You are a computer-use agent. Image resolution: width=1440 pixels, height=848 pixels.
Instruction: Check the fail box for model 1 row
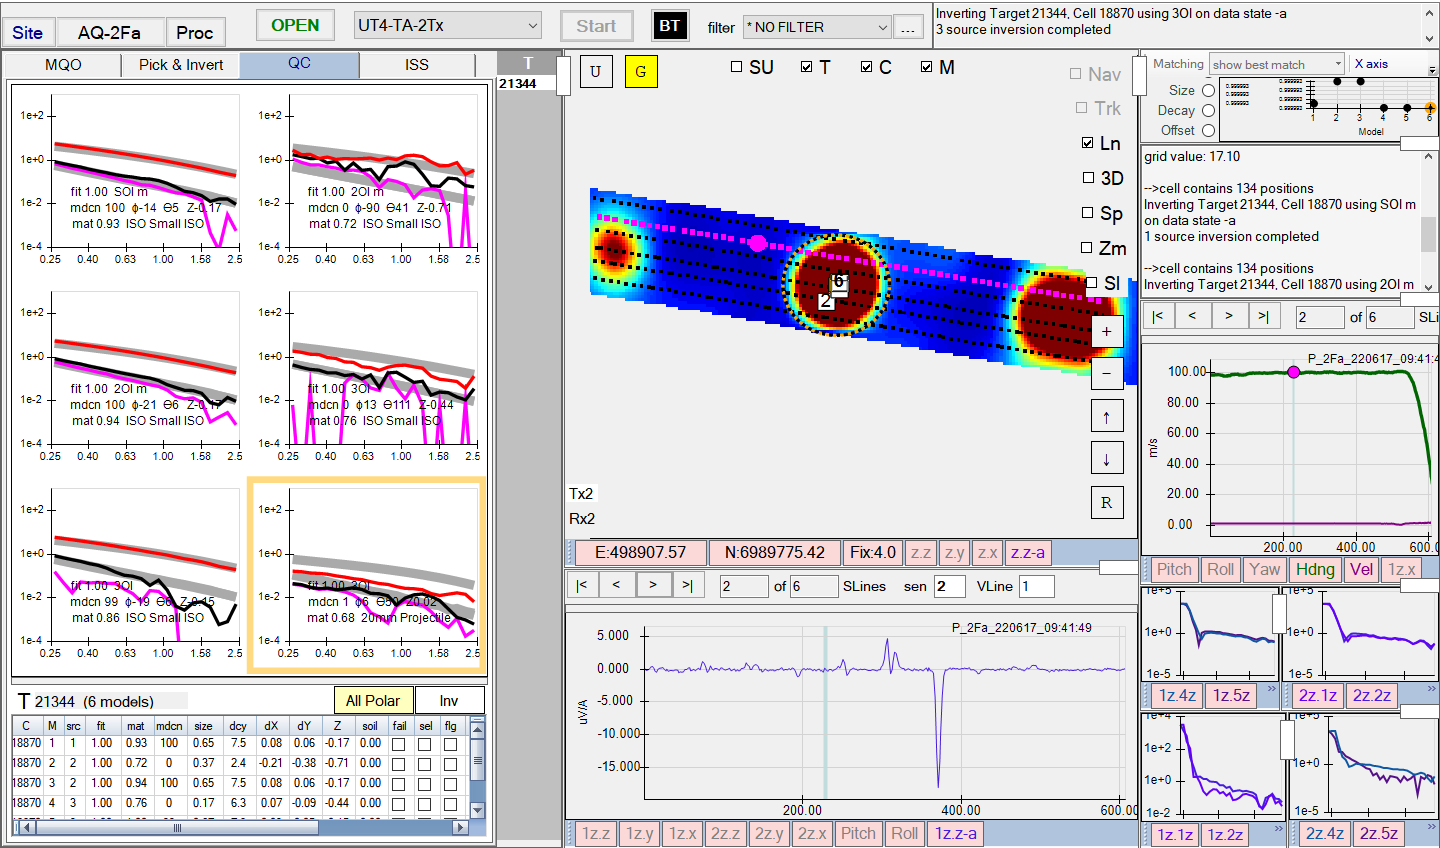(x=399, y=744)
